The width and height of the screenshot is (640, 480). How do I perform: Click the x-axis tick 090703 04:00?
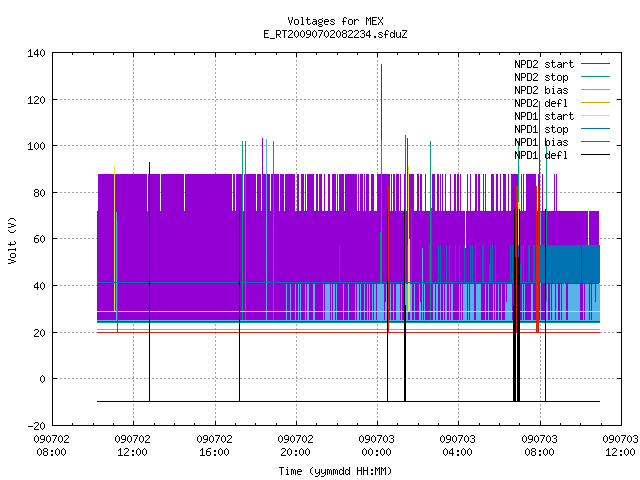click(457, 446)
